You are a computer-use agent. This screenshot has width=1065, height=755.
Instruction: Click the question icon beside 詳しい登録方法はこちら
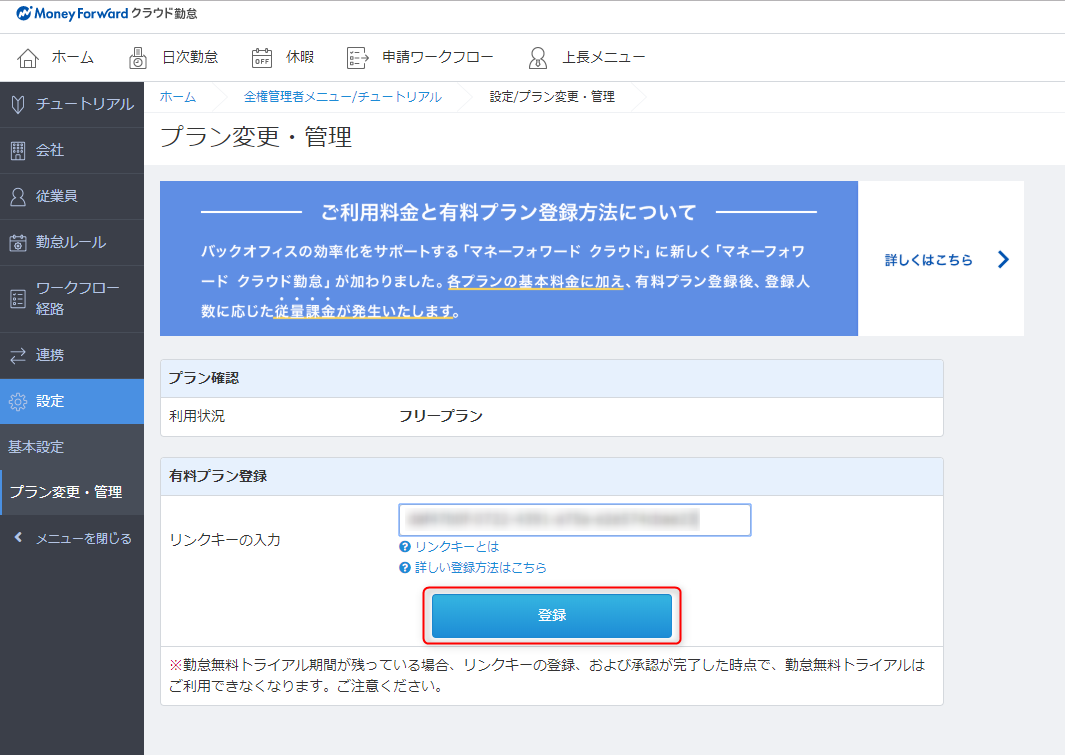[405, 568]
